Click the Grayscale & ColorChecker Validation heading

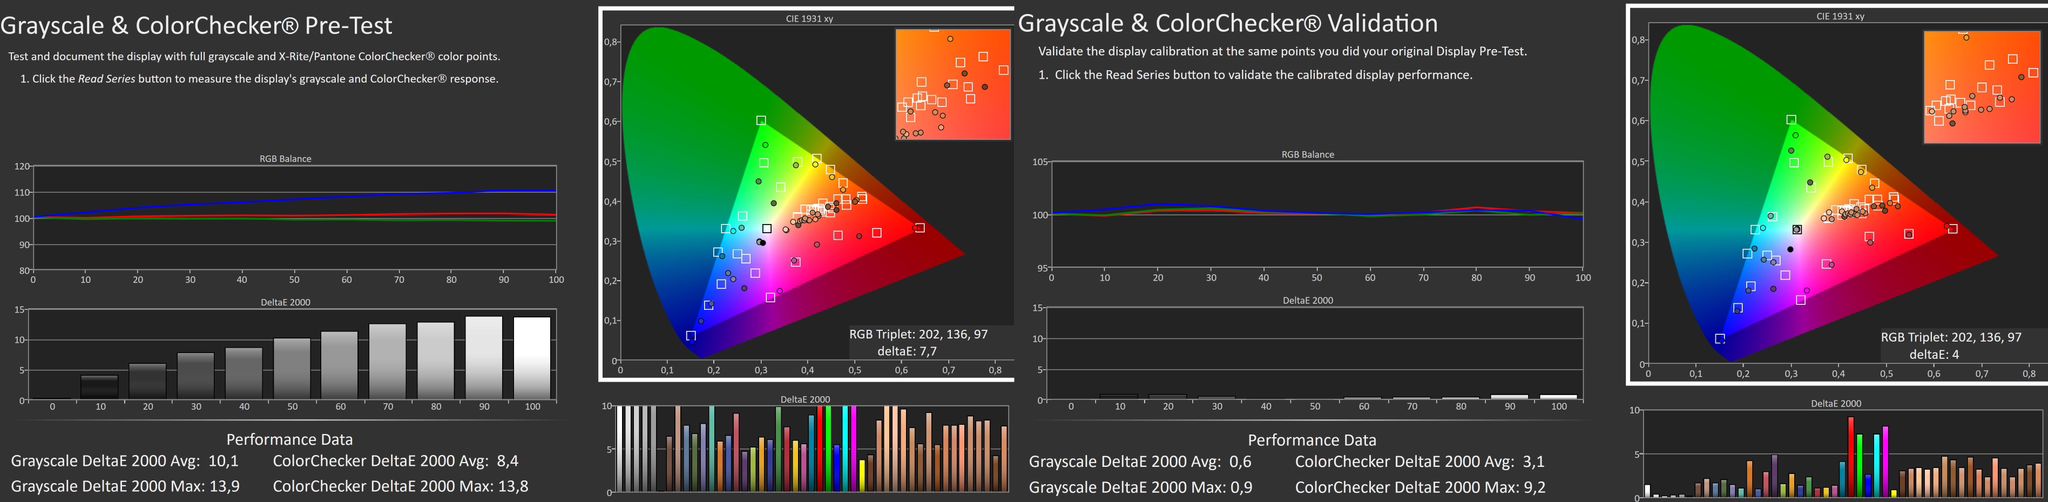click(x=1228, y=23)
